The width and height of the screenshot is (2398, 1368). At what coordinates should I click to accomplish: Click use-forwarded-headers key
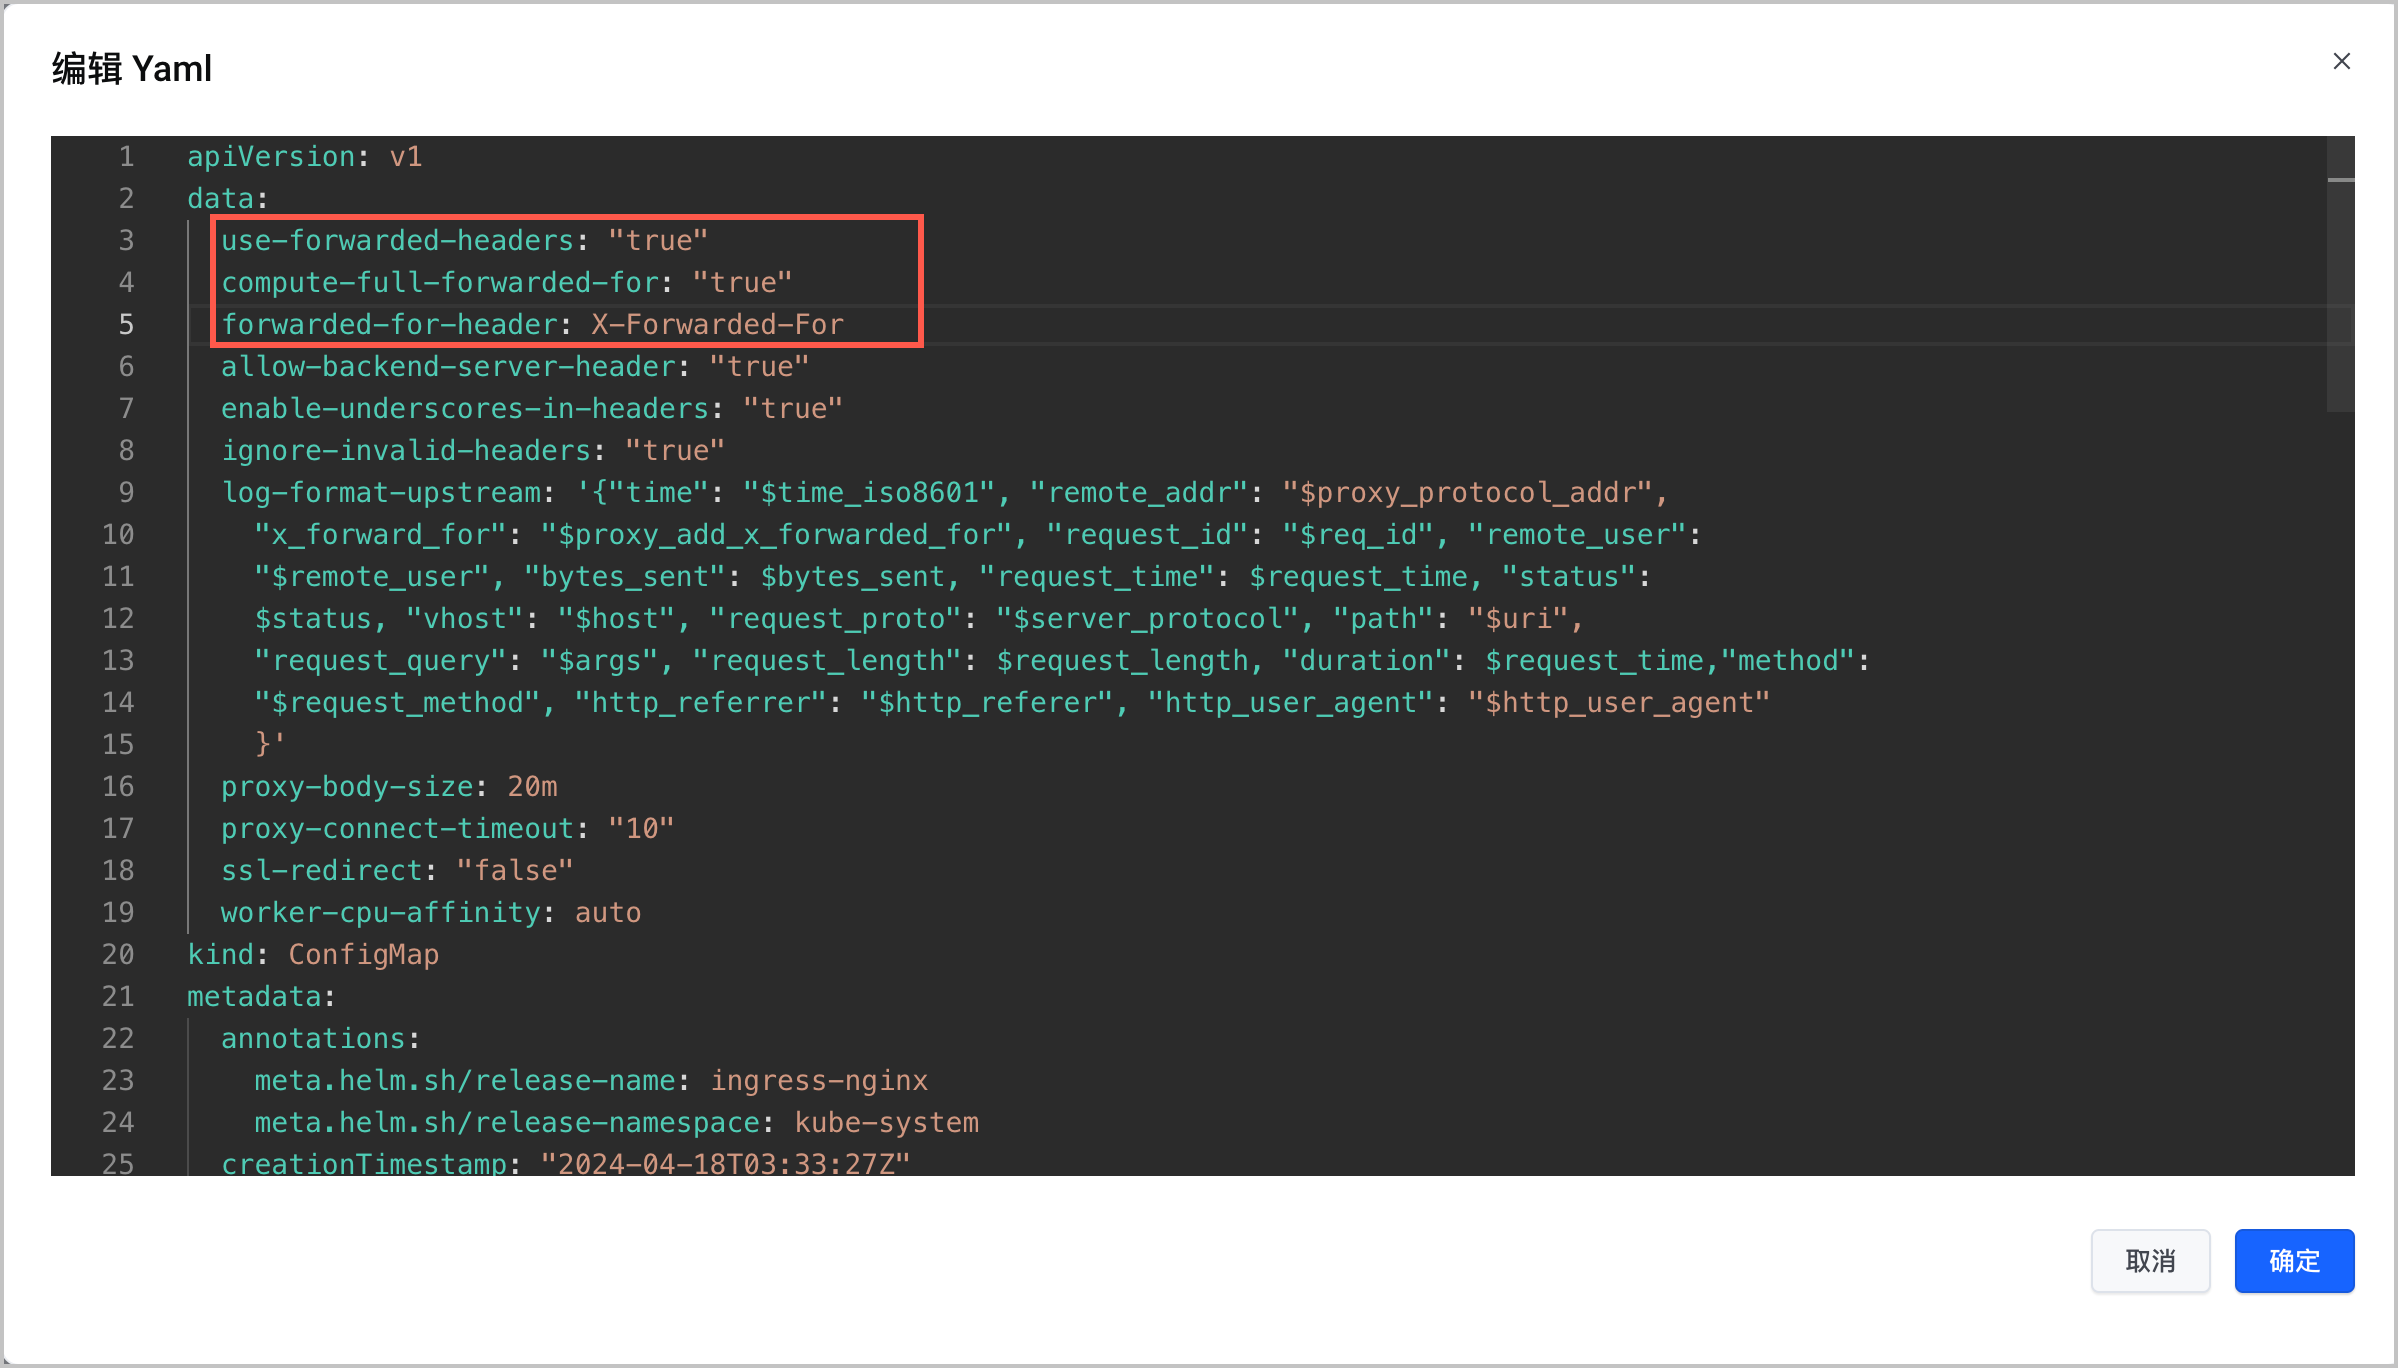[397, 240]
